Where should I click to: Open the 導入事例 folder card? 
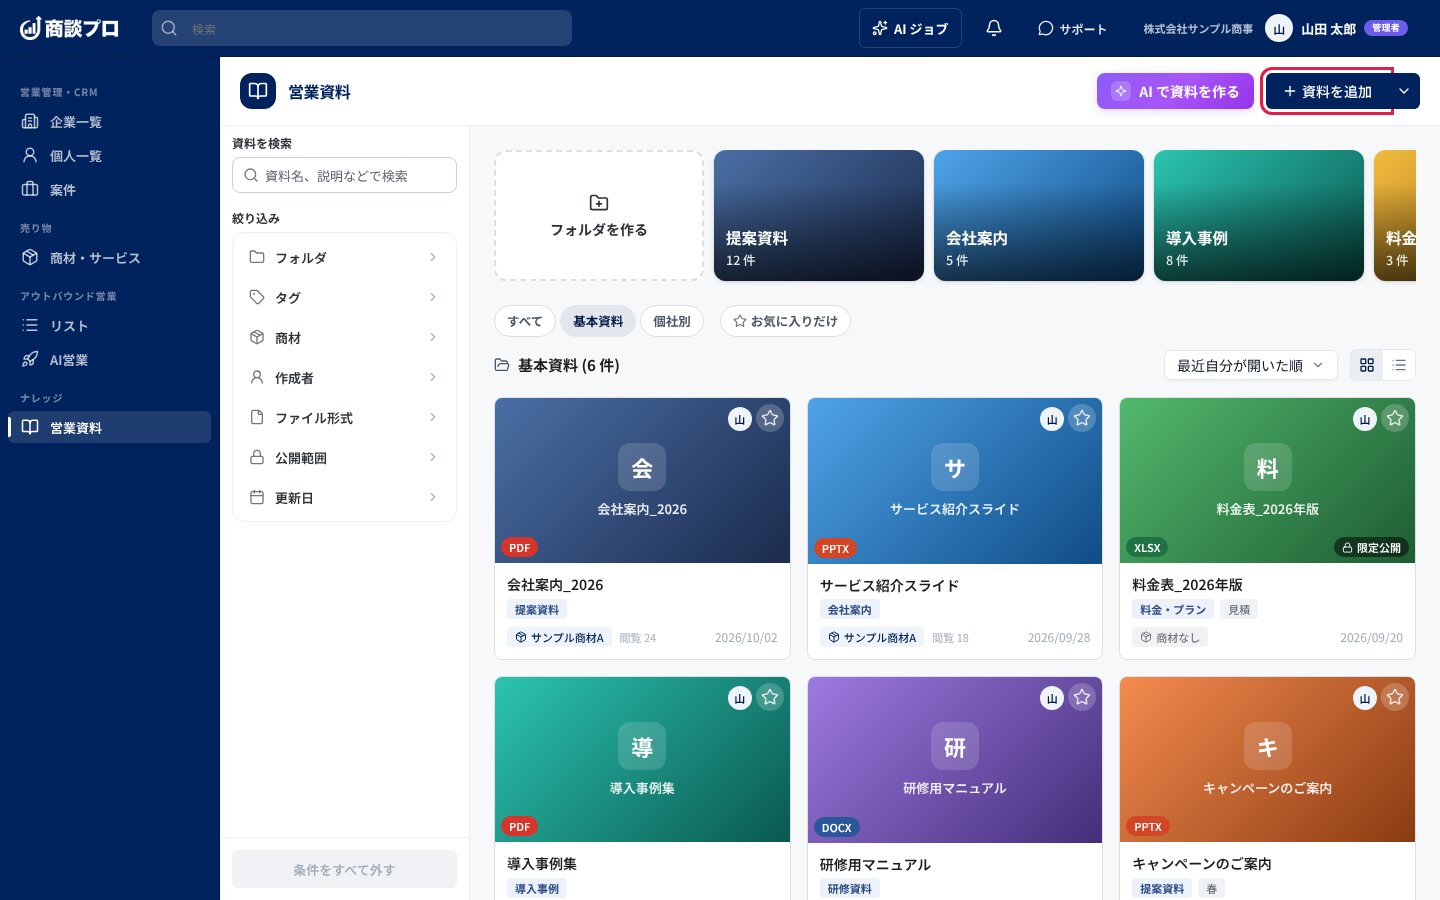(1259, 215)
